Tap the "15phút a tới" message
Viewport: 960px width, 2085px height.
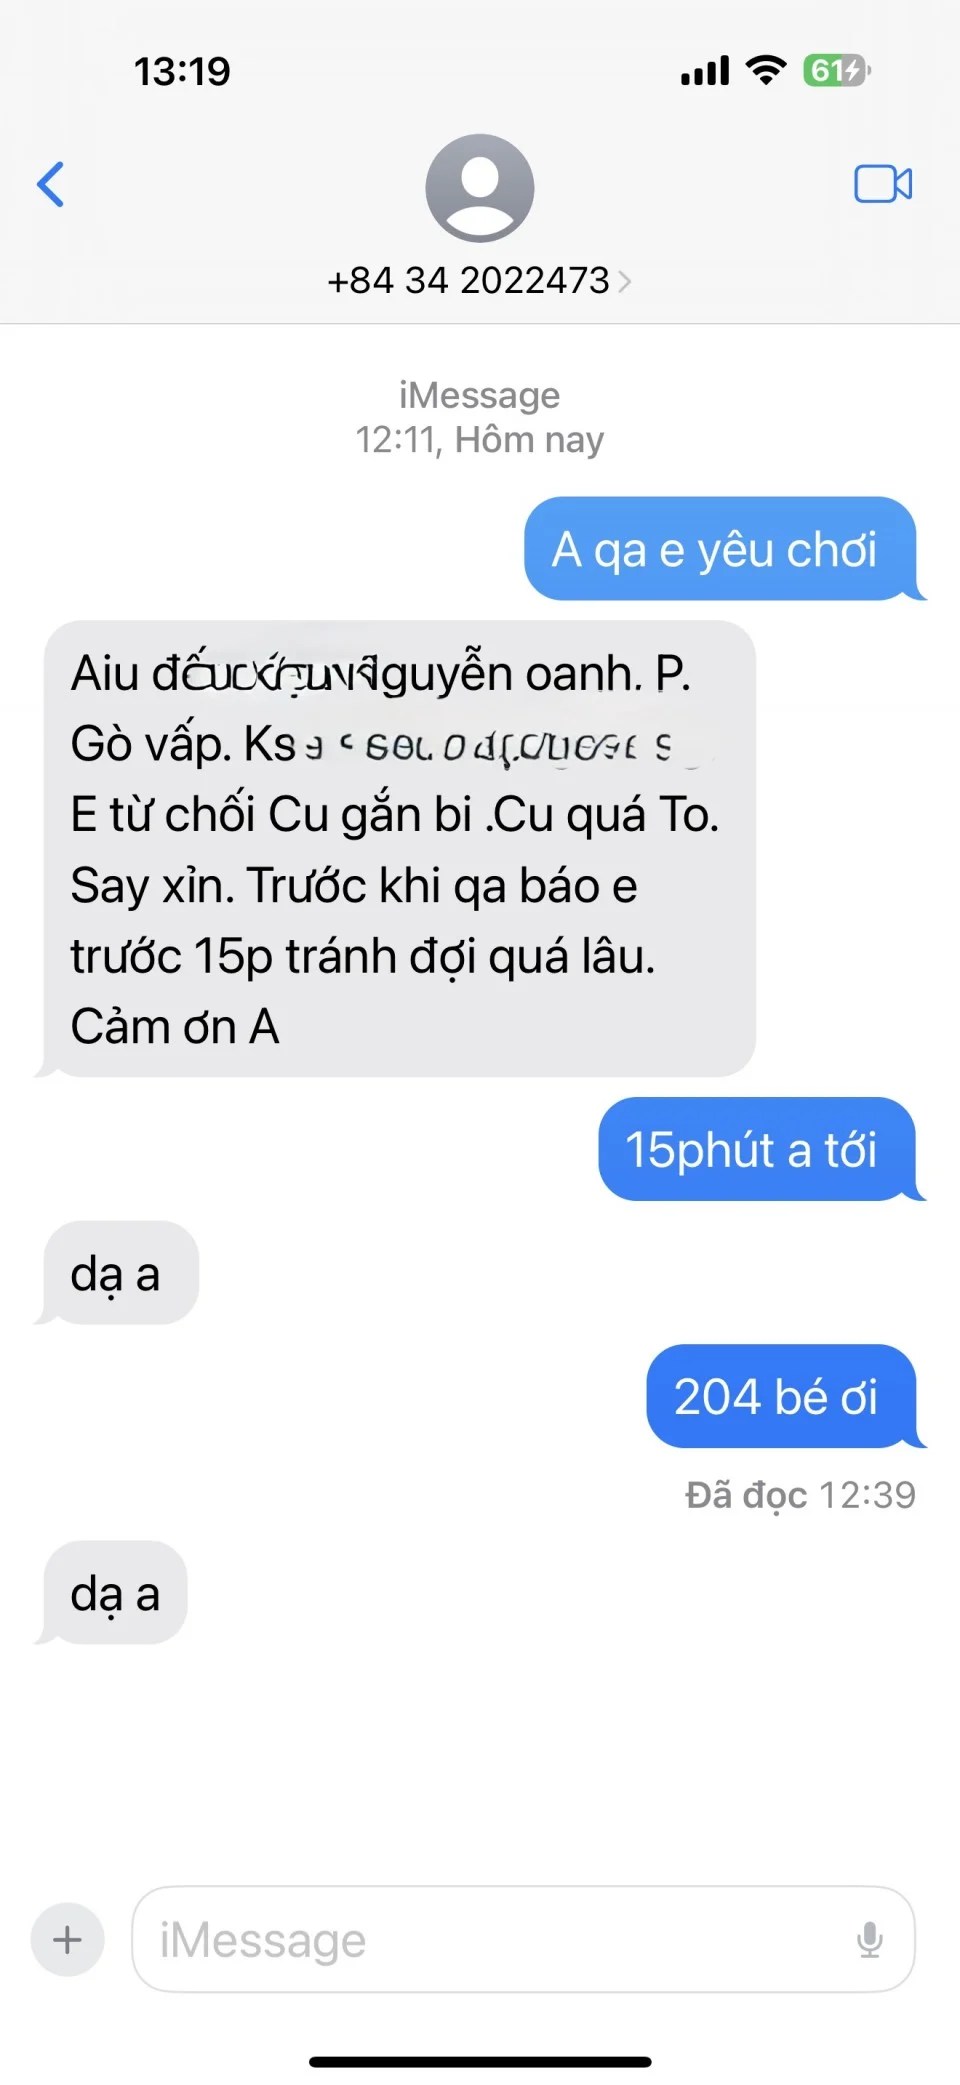click(756, 1149)
